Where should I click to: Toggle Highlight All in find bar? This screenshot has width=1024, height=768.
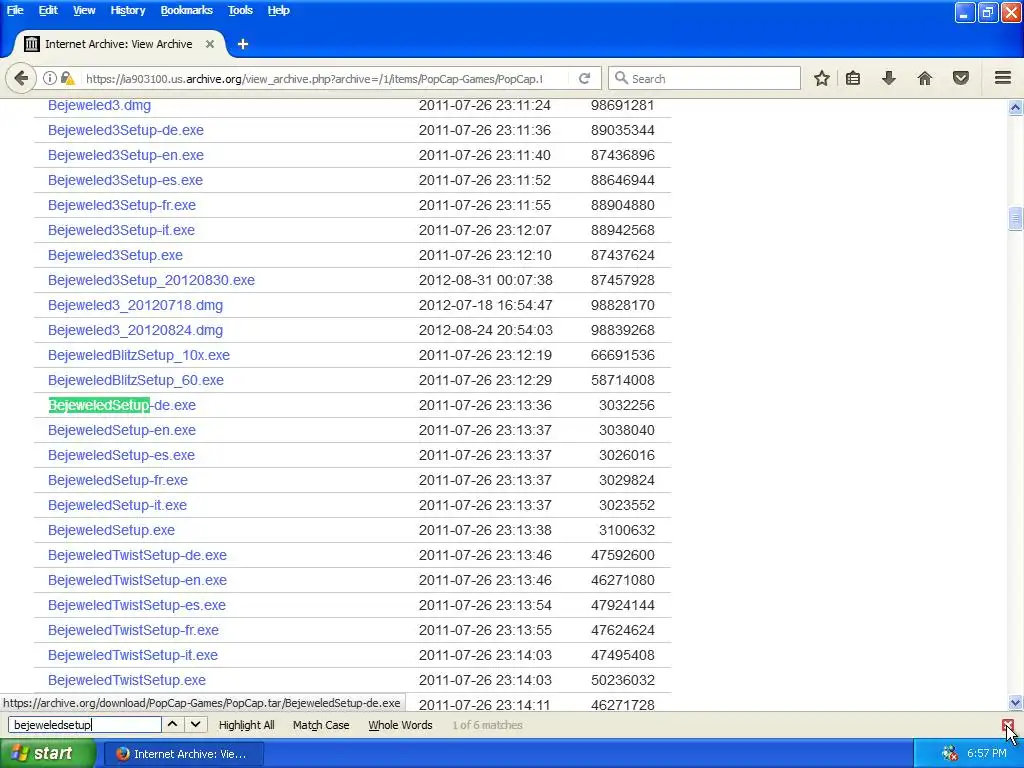246,725
